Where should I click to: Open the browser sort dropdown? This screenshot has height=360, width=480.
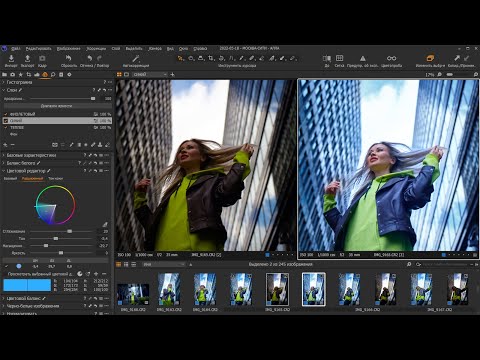click(163, 264)
